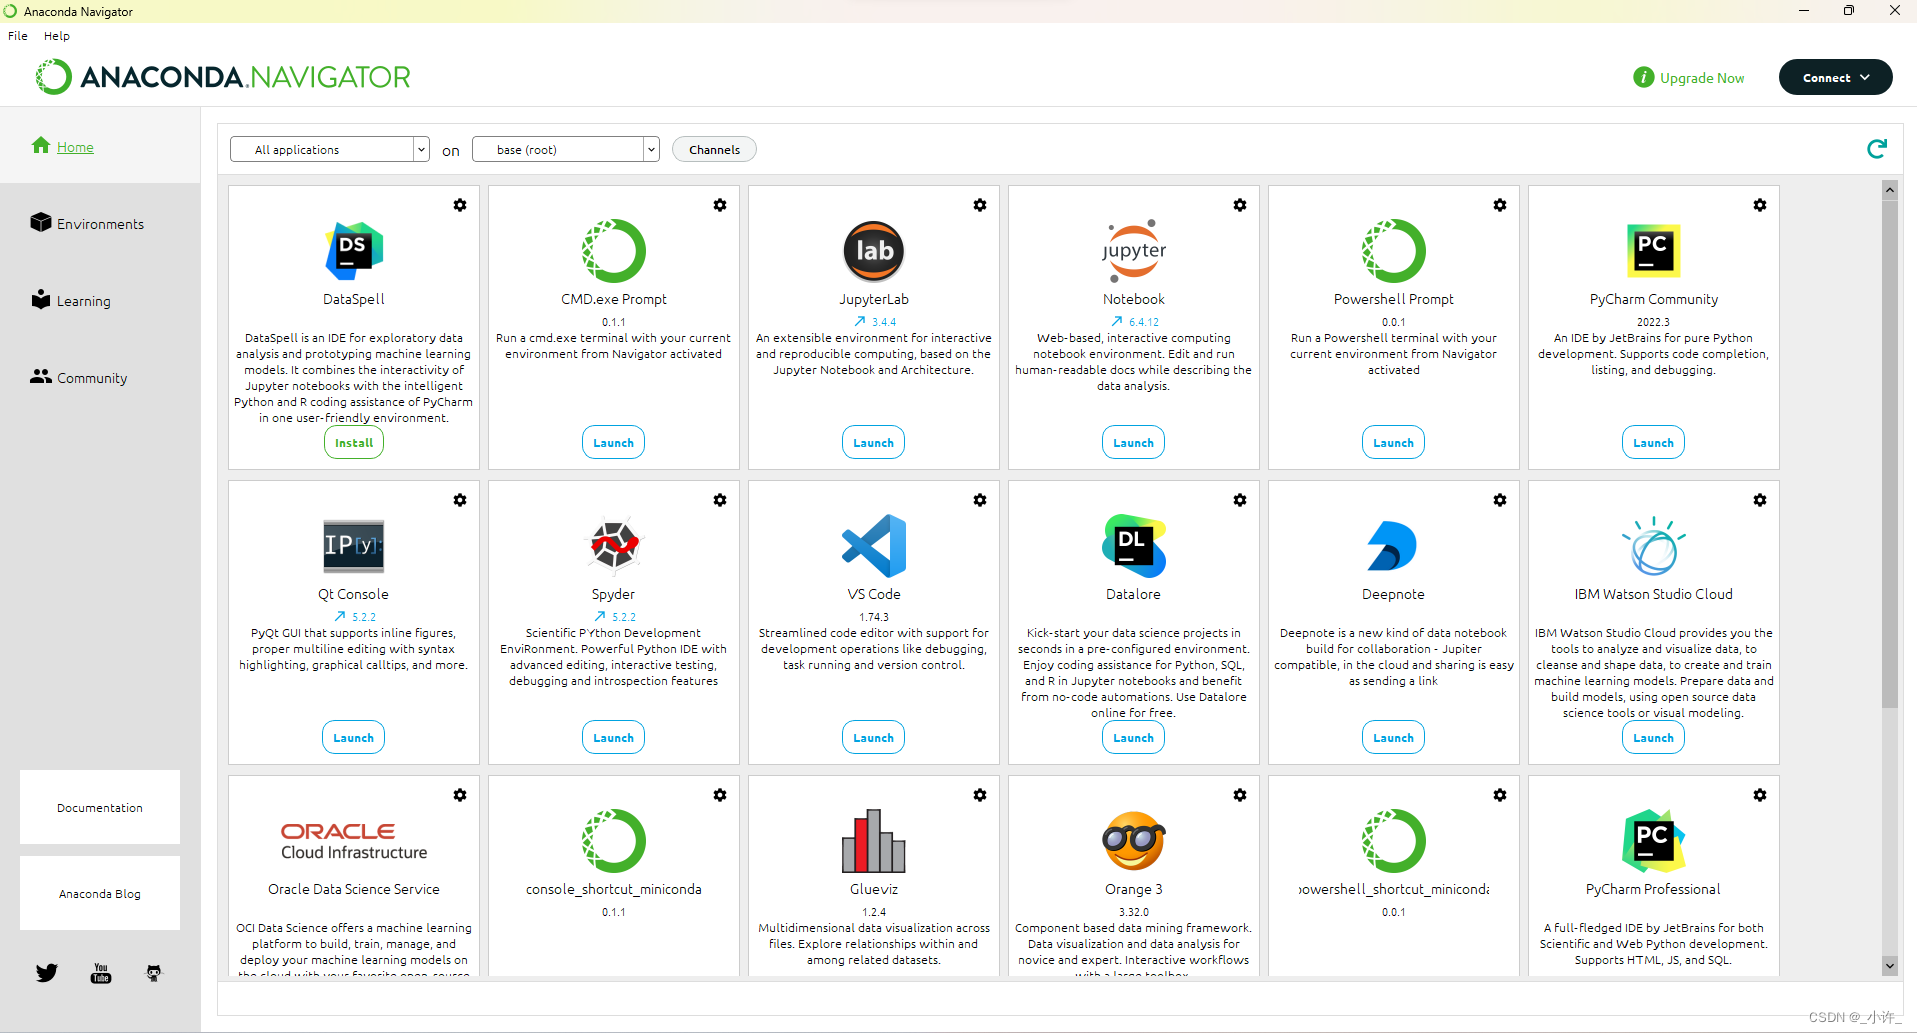Click the Datalore application logo
The width and height of the screenshot is (1917, 1033).
point(1134,546)
